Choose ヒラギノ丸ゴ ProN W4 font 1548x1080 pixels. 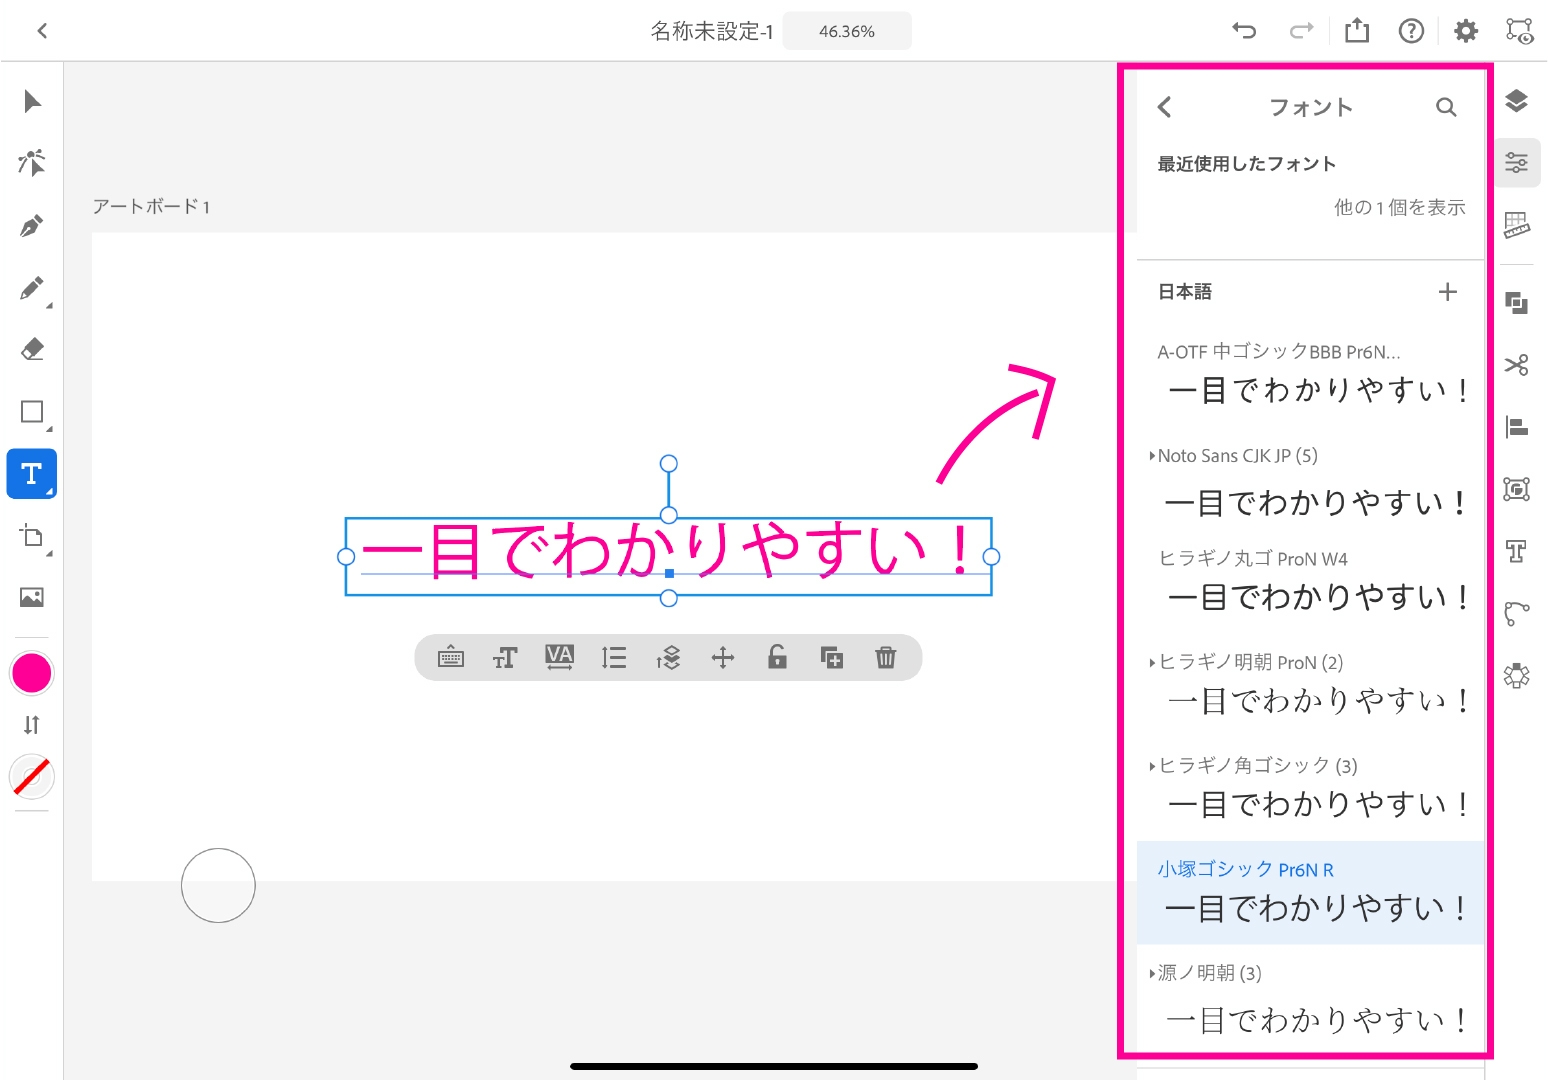[1310, 582]
